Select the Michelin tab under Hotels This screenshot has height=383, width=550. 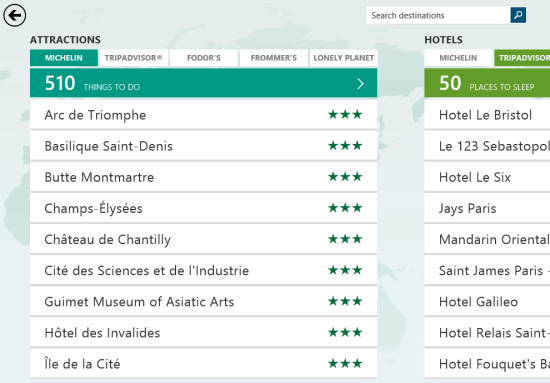(x=458, y=58)
